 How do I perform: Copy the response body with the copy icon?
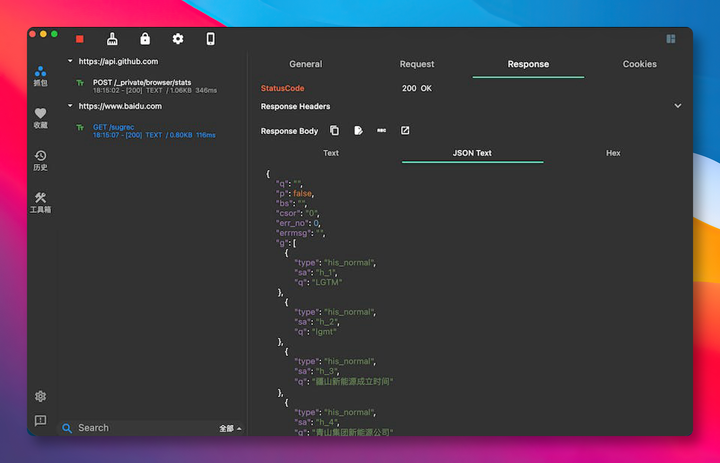[x=334, y=131]
